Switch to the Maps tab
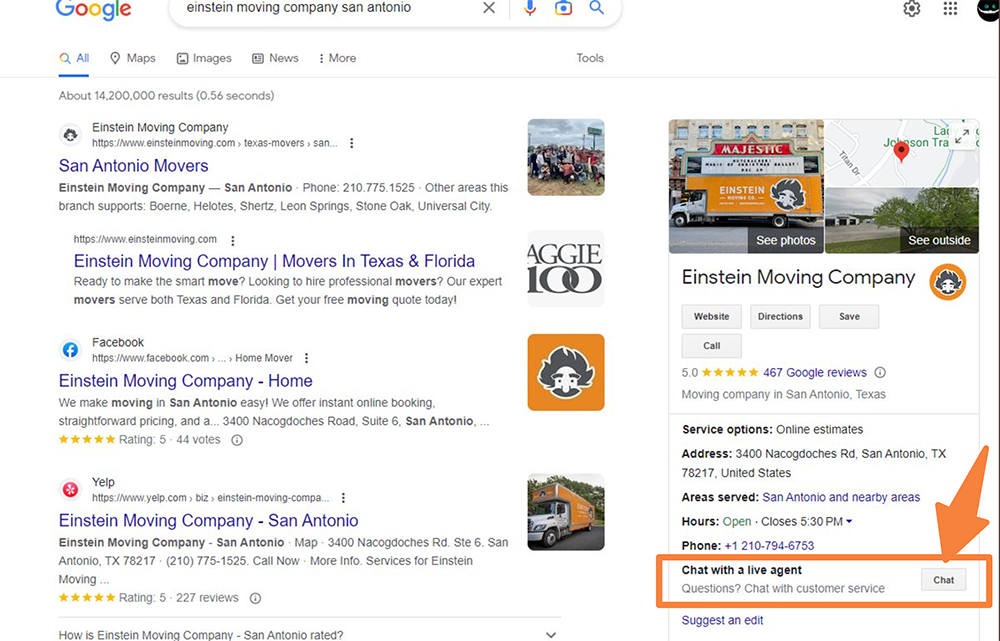The width and height of the screenshot is (1000, 641). point(133,58)
